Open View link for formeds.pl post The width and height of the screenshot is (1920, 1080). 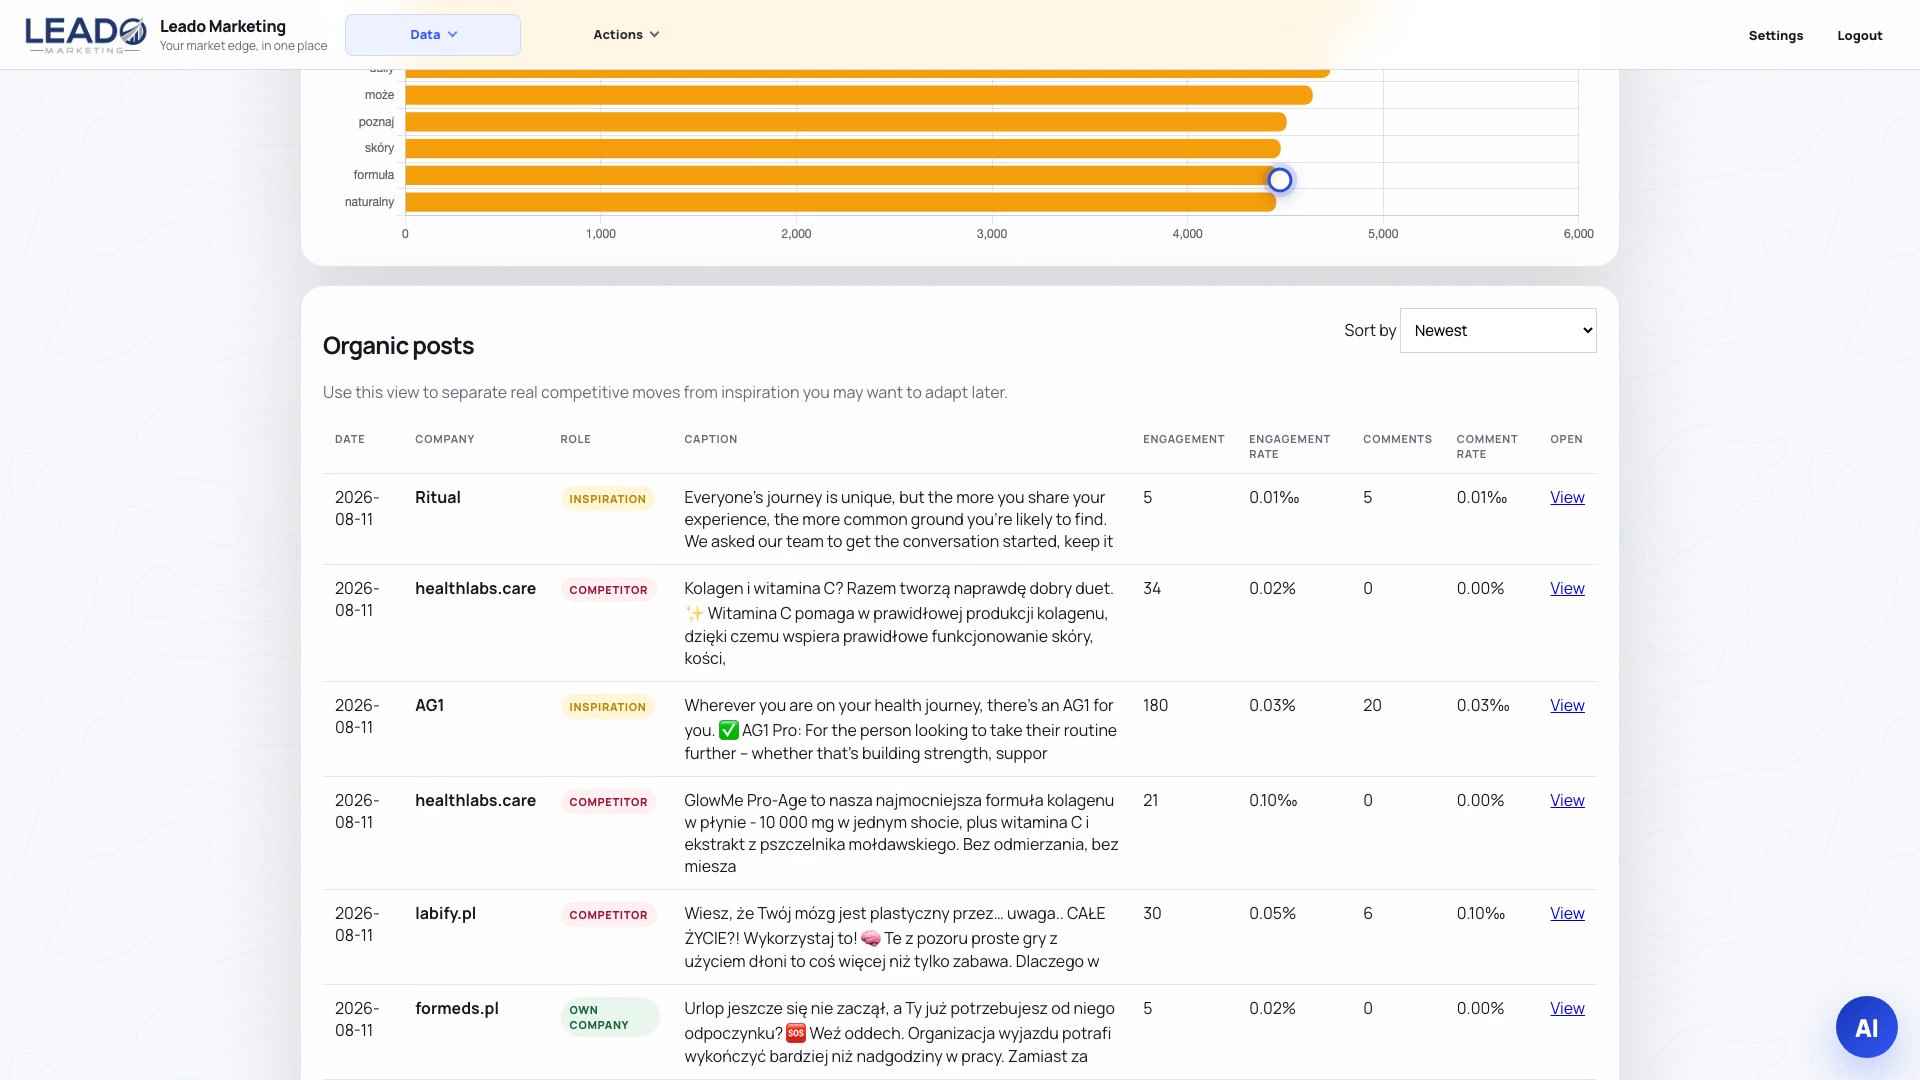1567,1009
